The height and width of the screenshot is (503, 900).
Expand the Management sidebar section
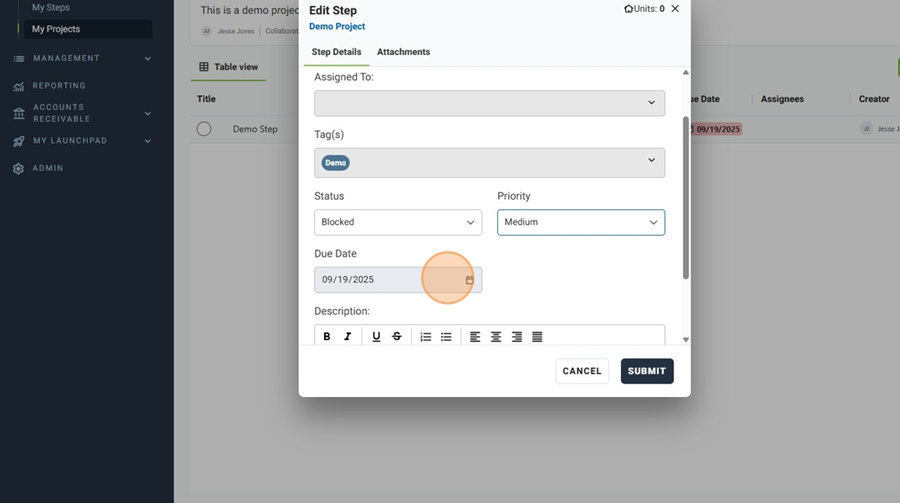(148, 59)
